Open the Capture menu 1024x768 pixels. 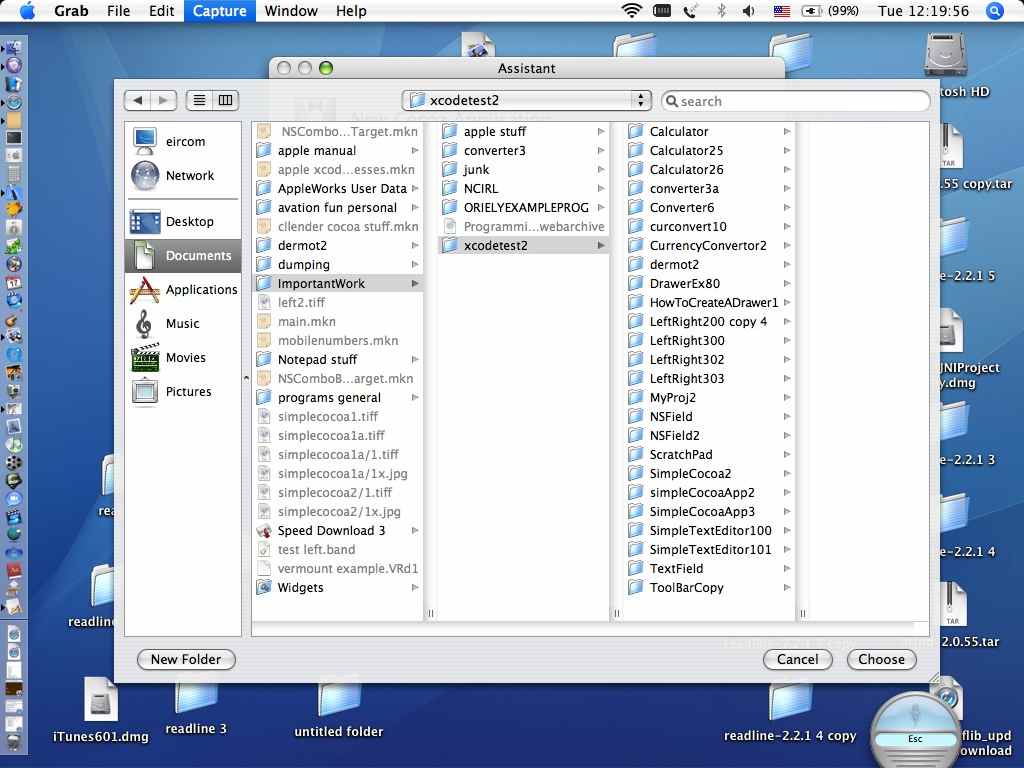[x=219, y=10]
